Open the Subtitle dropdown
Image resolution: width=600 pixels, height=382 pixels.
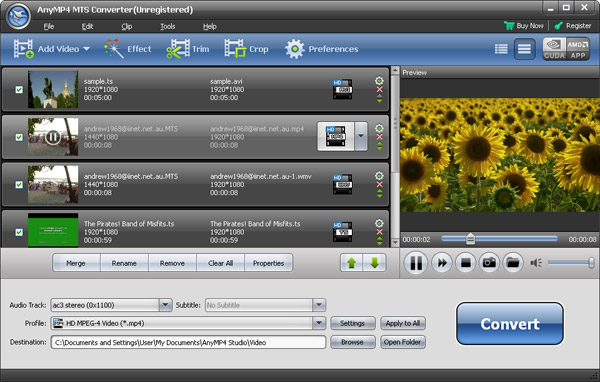pyautogui.click(x=319, y=305)
